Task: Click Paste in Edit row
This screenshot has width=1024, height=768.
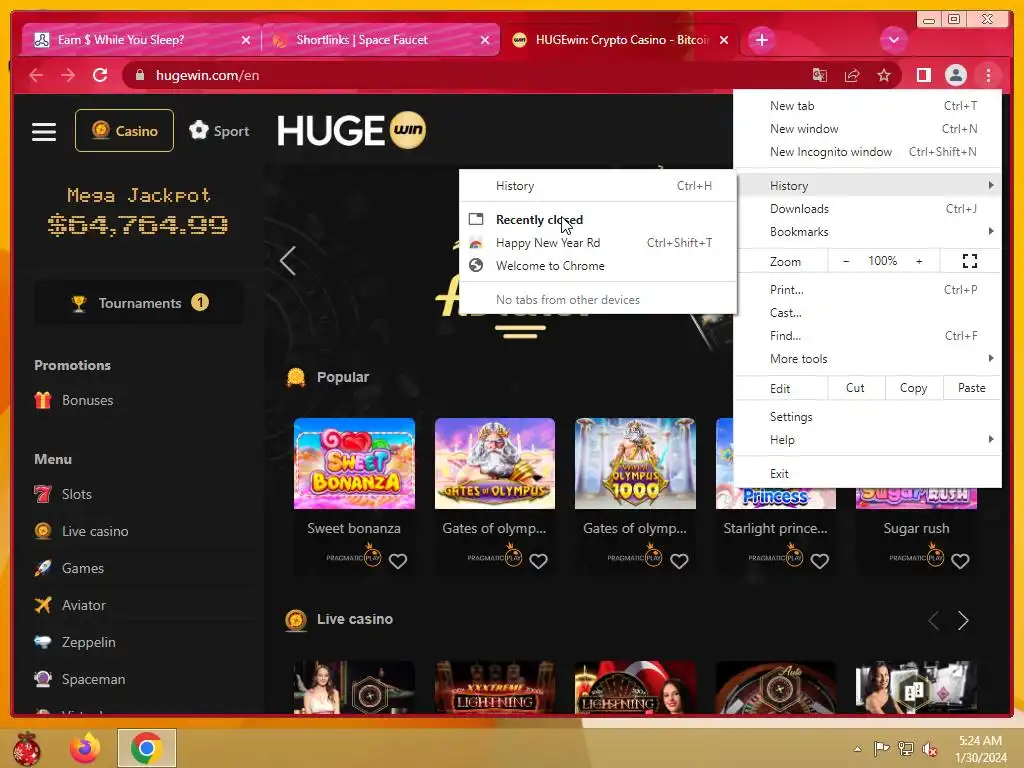Action: tap(972, 388)
